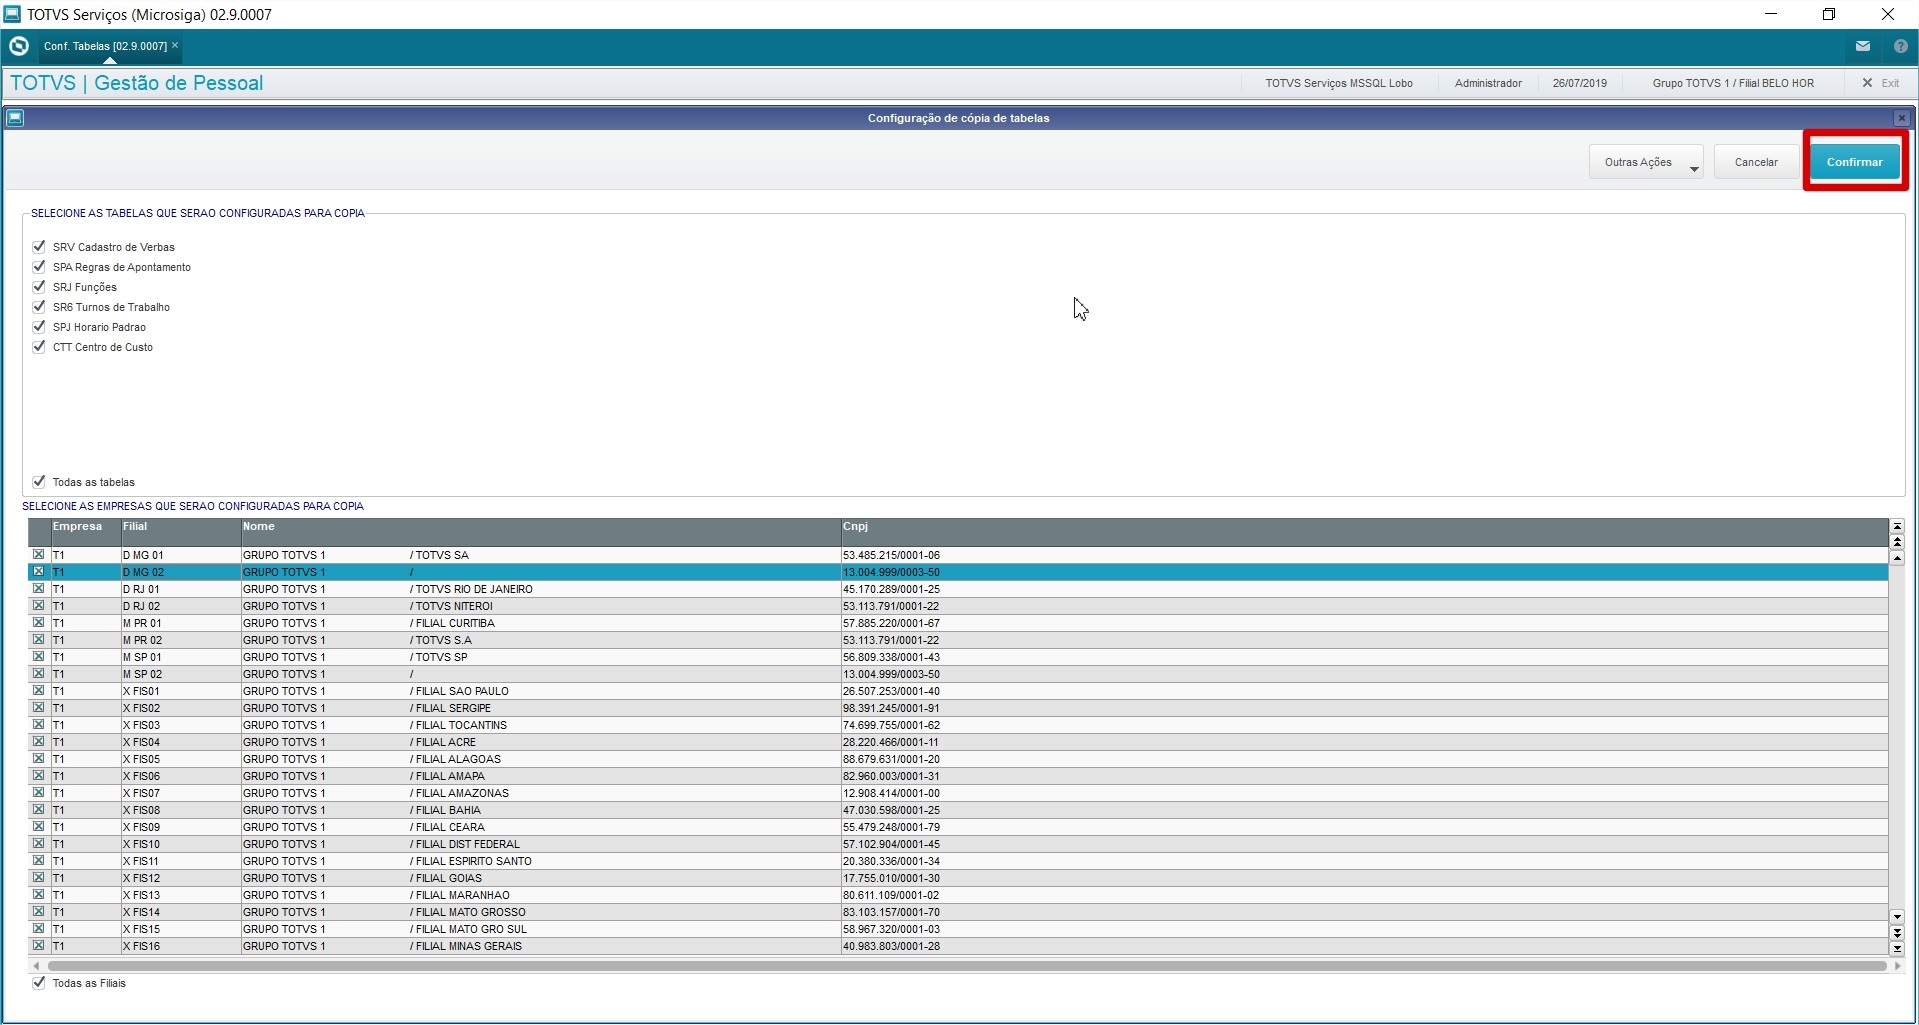Toggle Todas as Filiais checkbox
Screen dimensions: 1919x1025
(x=39, y=982)
